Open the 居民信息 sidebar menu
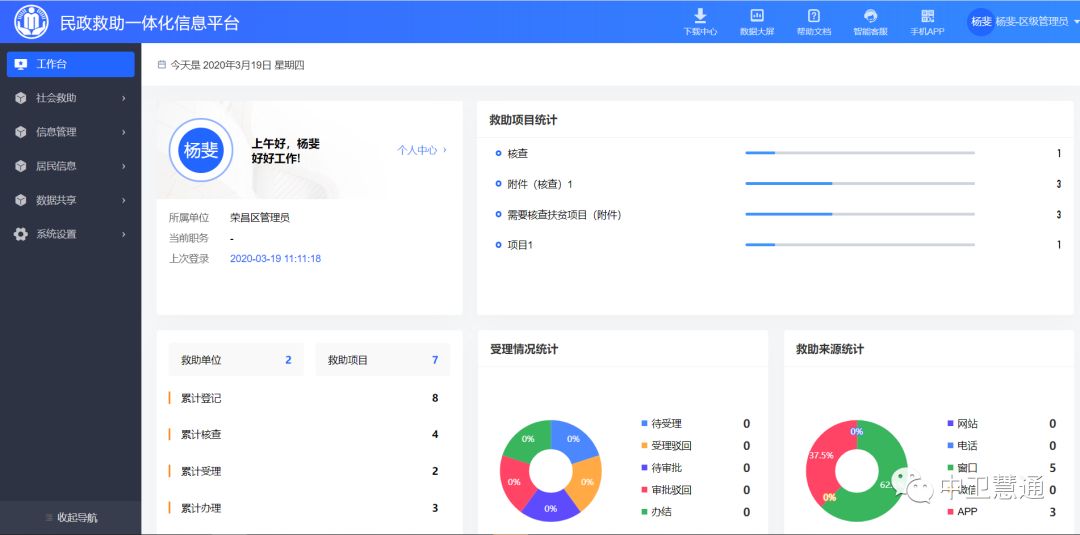 (x=70, y=166)
